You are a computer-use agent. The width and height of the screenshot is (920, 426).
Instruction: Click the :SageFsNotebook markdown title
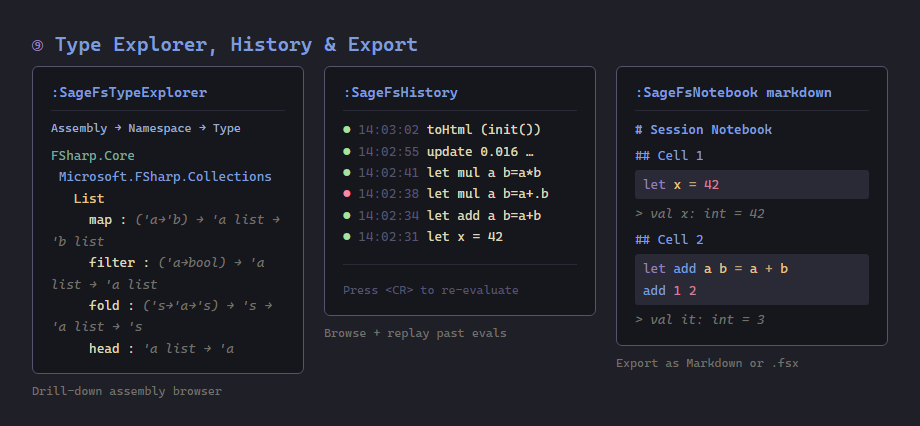pyautogui.click(x=733, y=93)
